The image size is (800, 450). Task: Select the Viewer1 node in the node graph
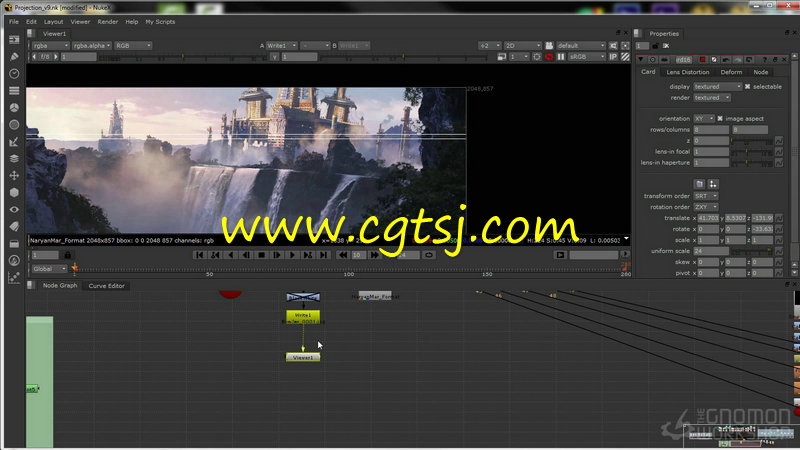[x=303, y=358]
